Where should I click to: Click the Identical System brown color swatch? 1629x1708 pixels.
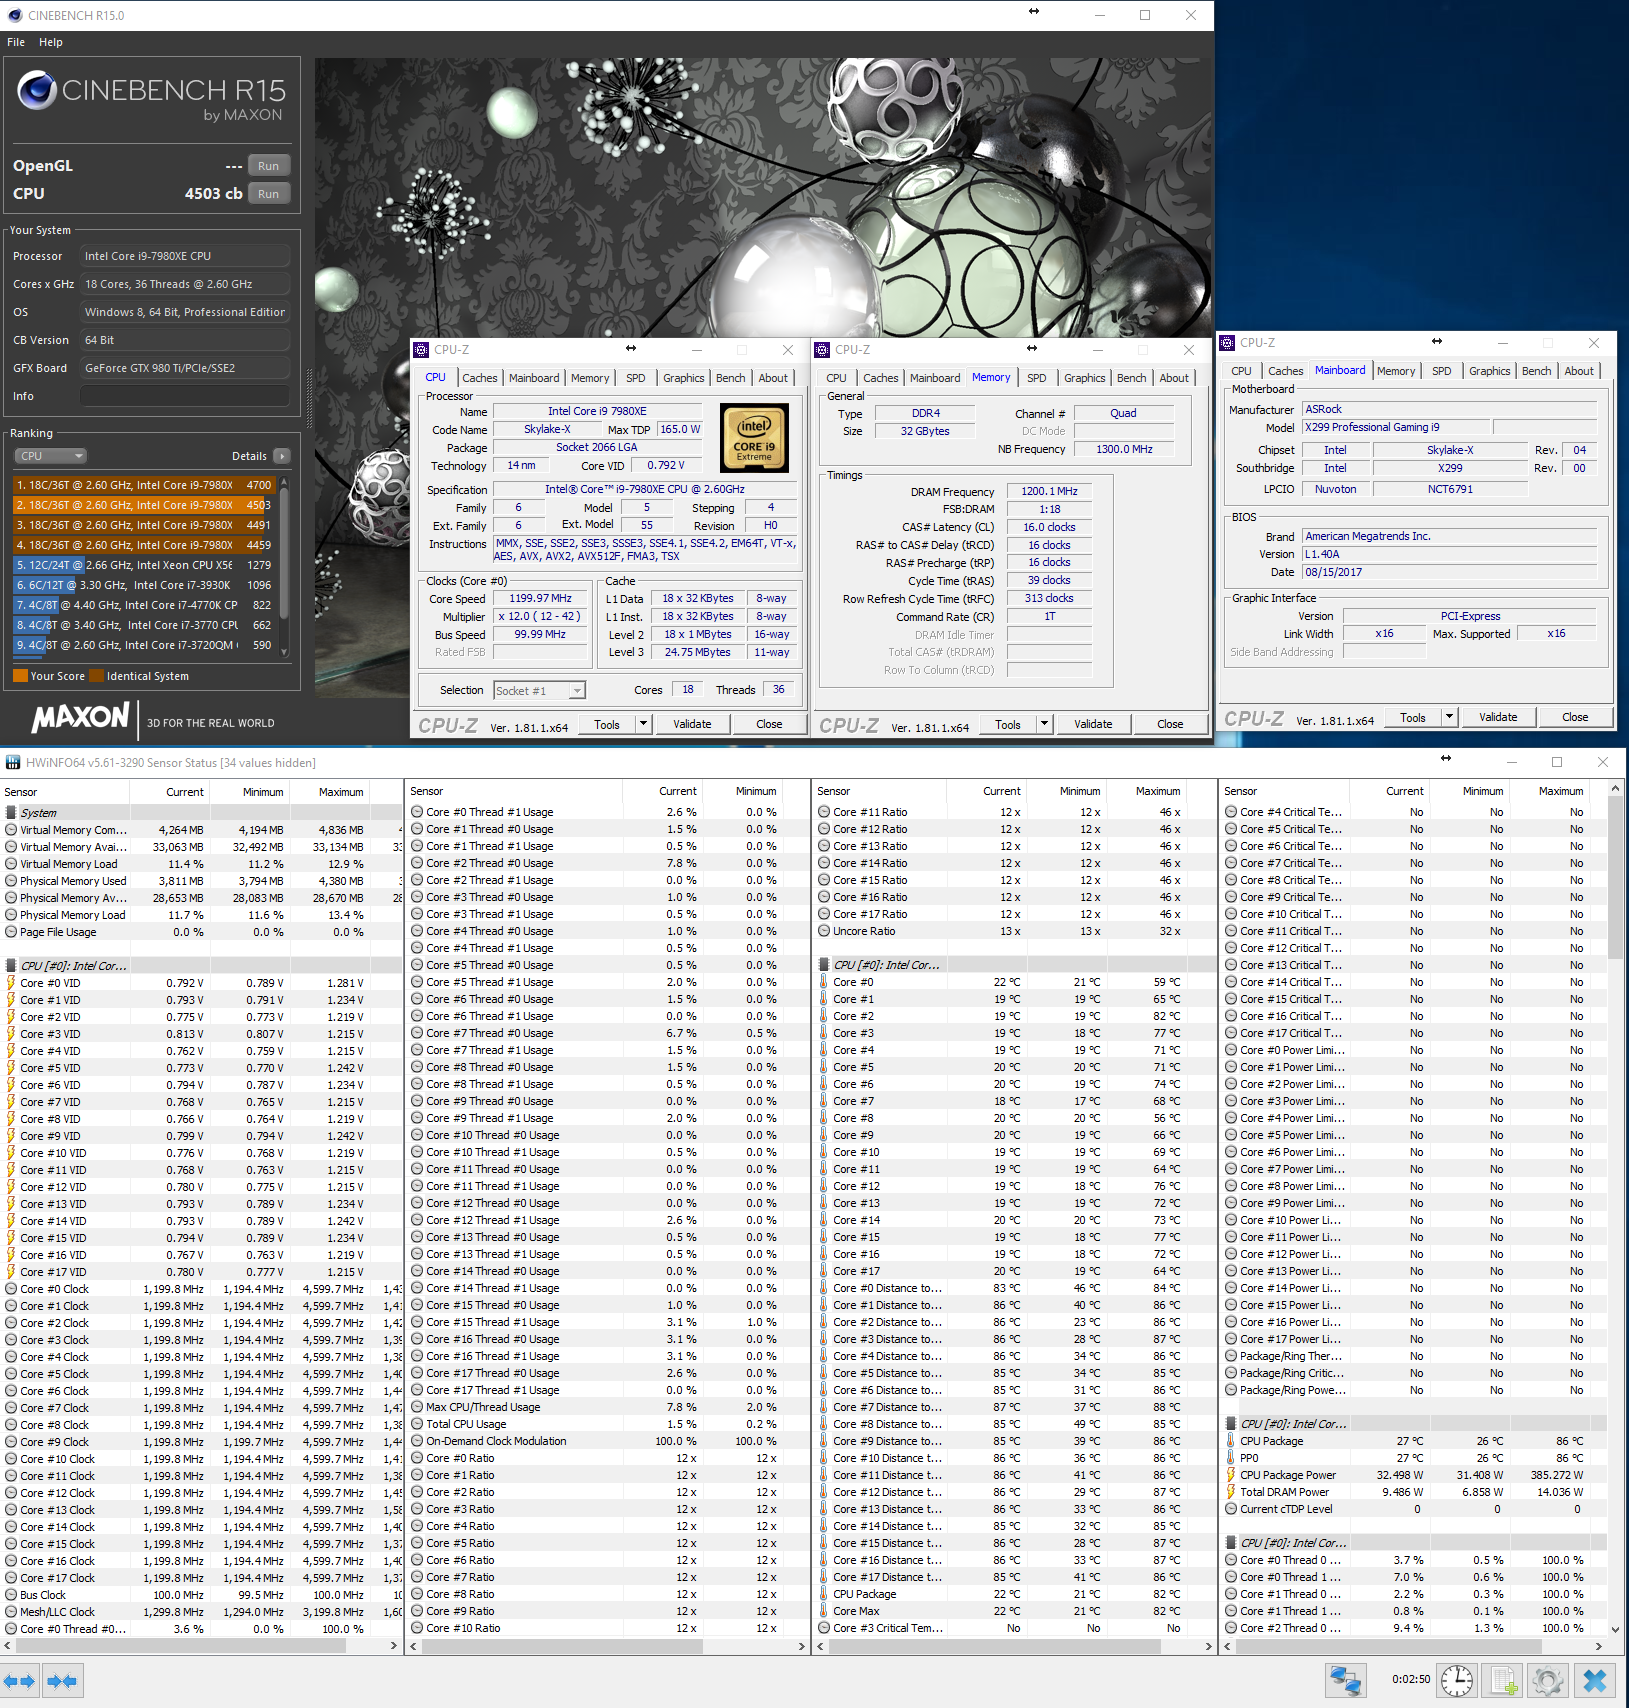tap(97, 676)
